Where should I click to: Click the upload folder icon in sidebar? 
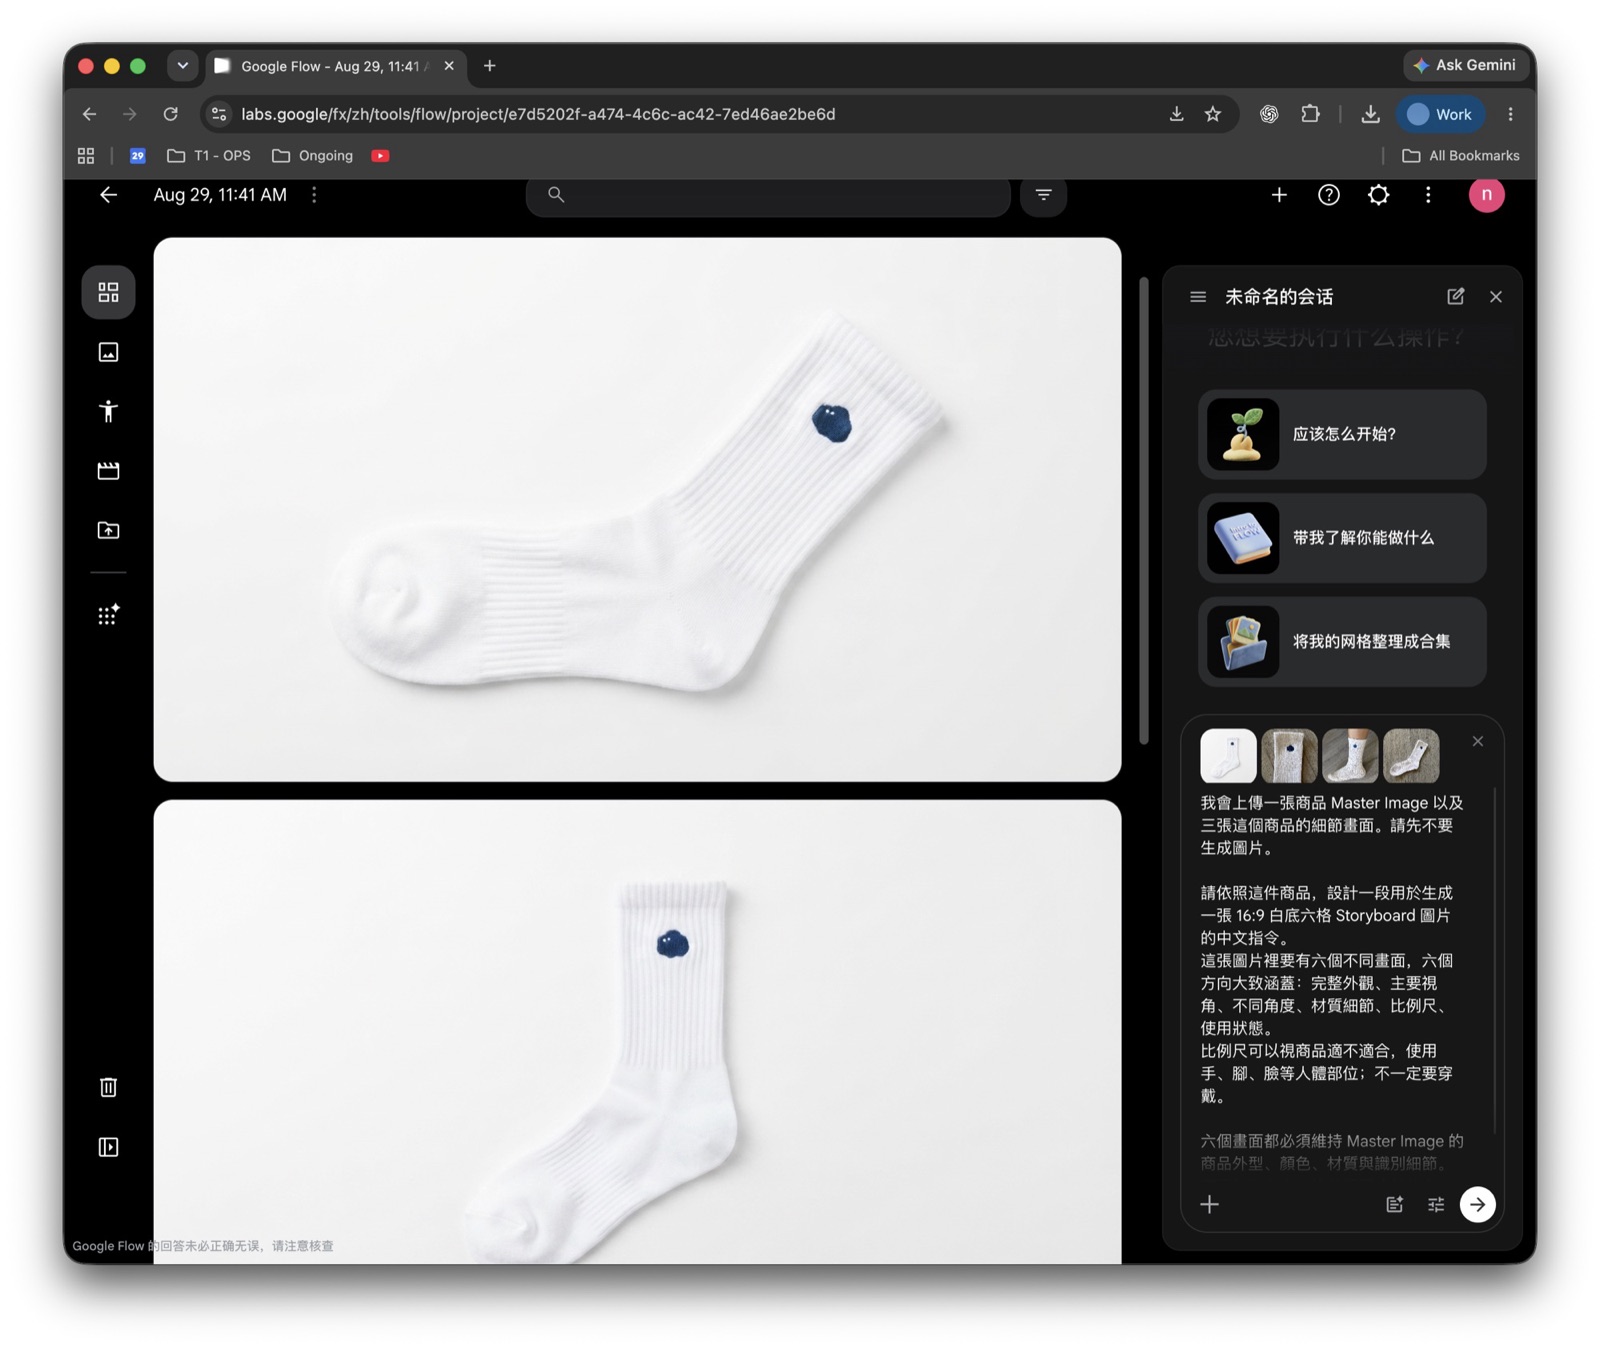[108, 530]
